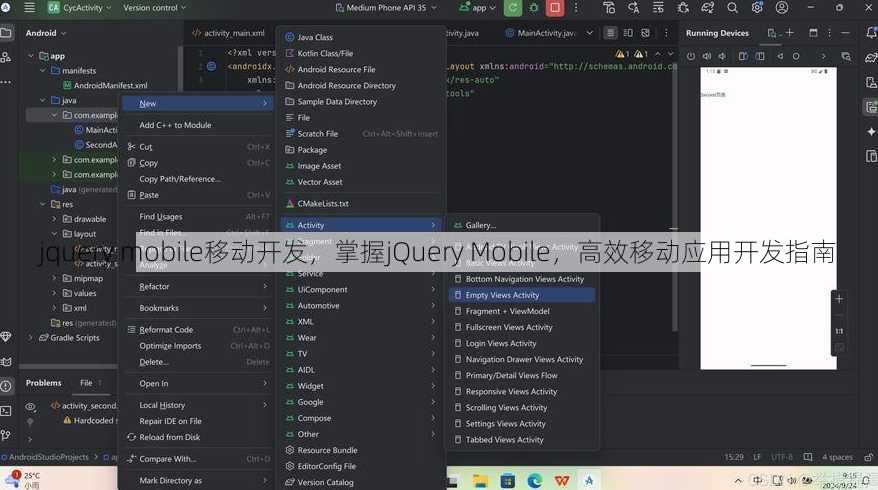Open the Version control dropdown
Image resolution: width=878 pixels, height=490 pixels.
[x=155, y=8]
